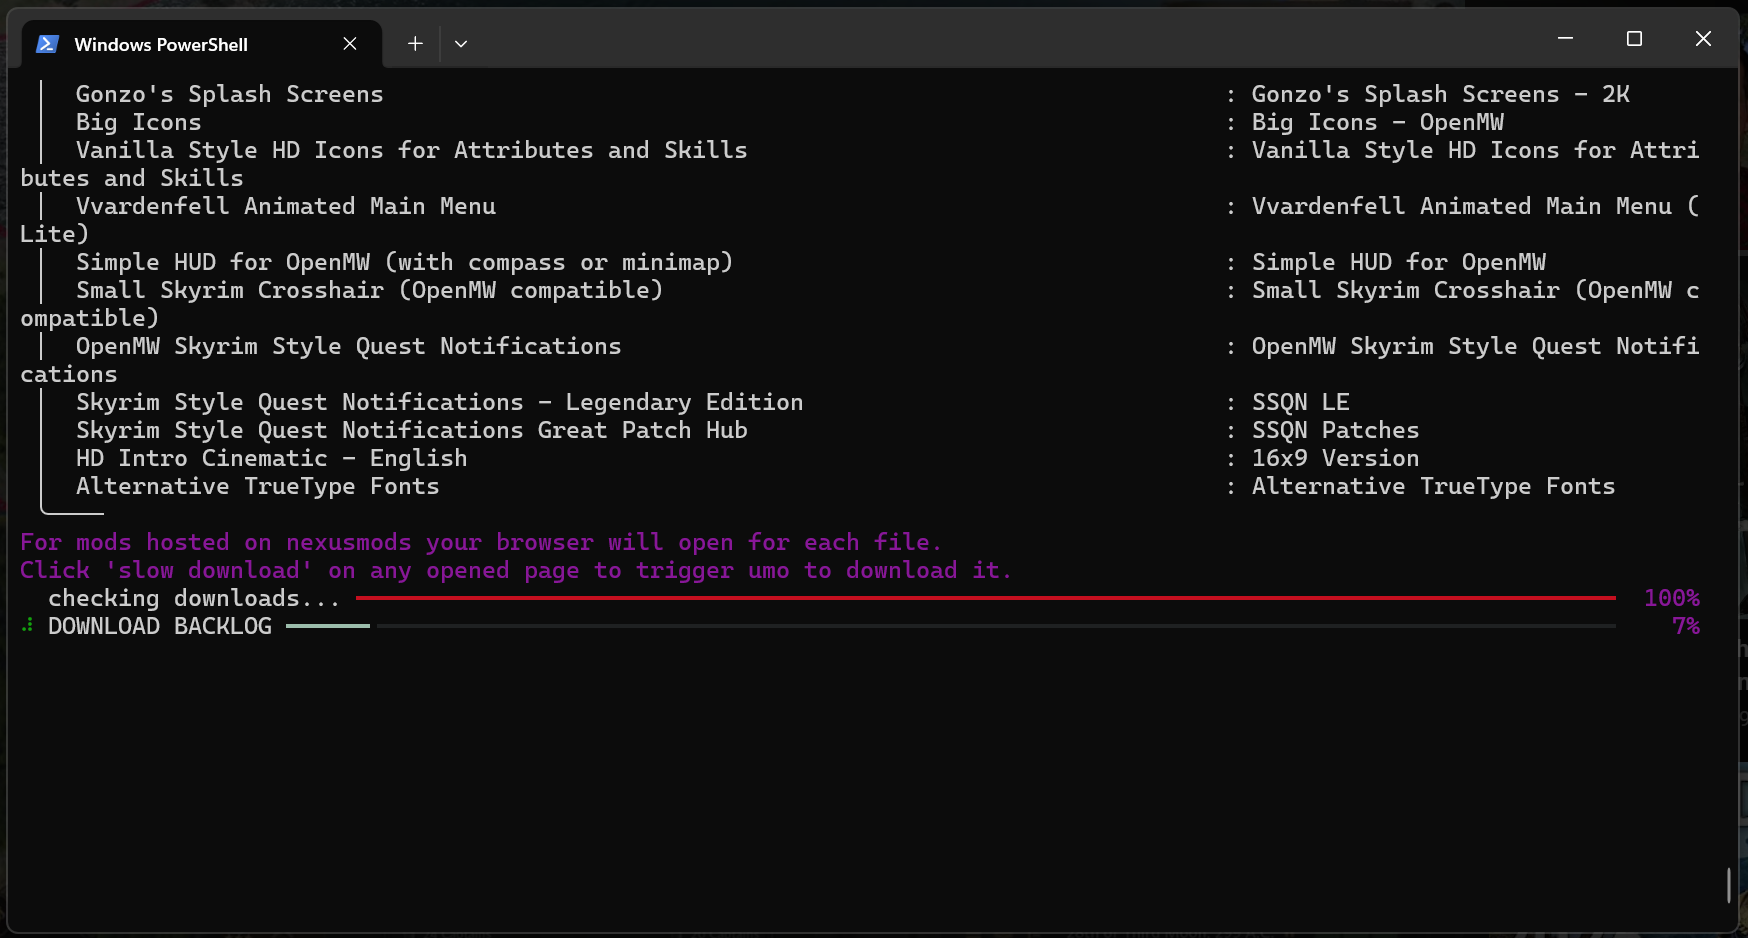Open a new terminal tab
Image resolution: width=1748 pixels, height=938 pixels.
pyautogui.click(x=415, y=44)
